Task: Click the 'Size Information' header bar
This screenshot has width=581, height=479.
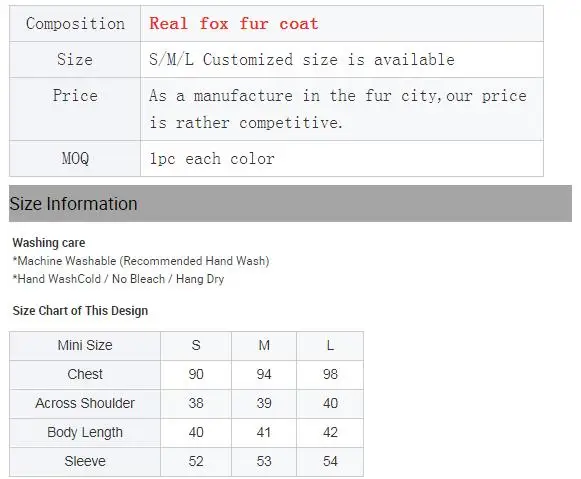Action: click(290, 203)
